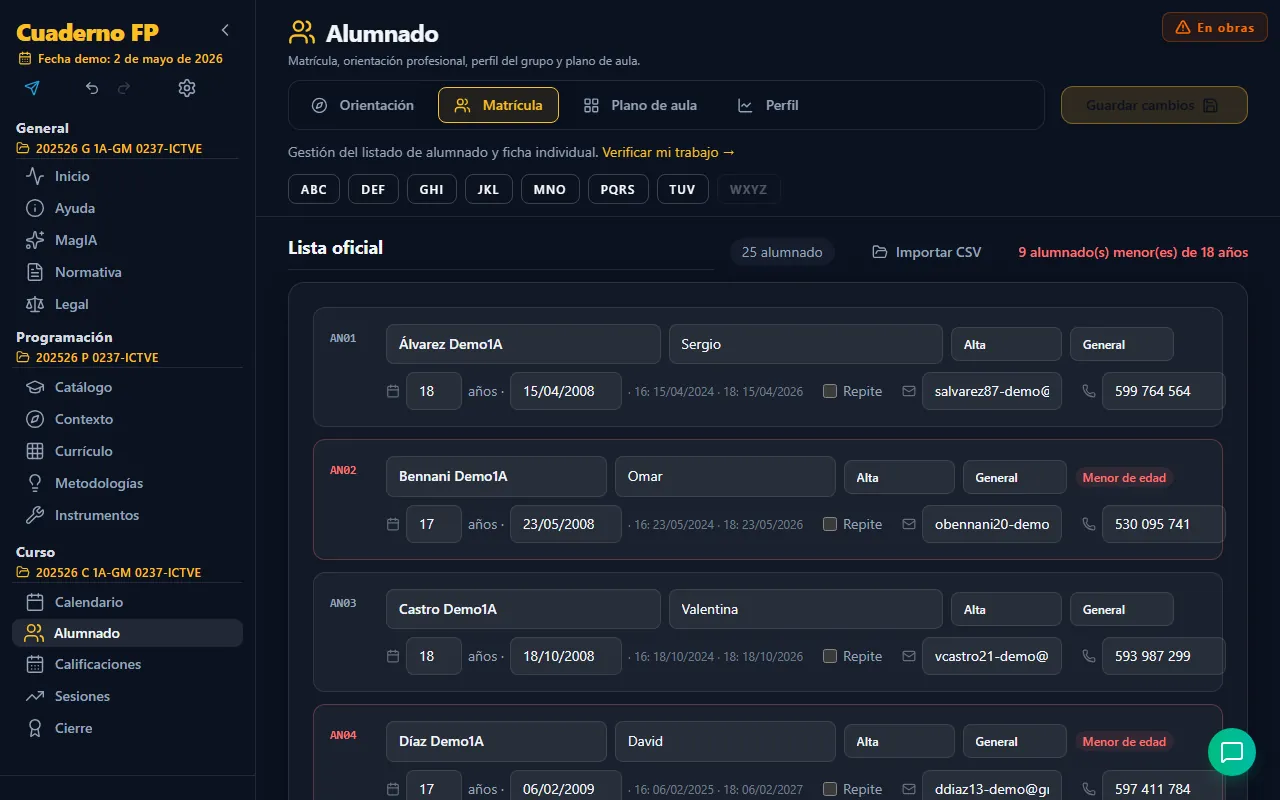Click the Valentina first name field
This screenshot has height=800, width=1280.
(806, 609)
